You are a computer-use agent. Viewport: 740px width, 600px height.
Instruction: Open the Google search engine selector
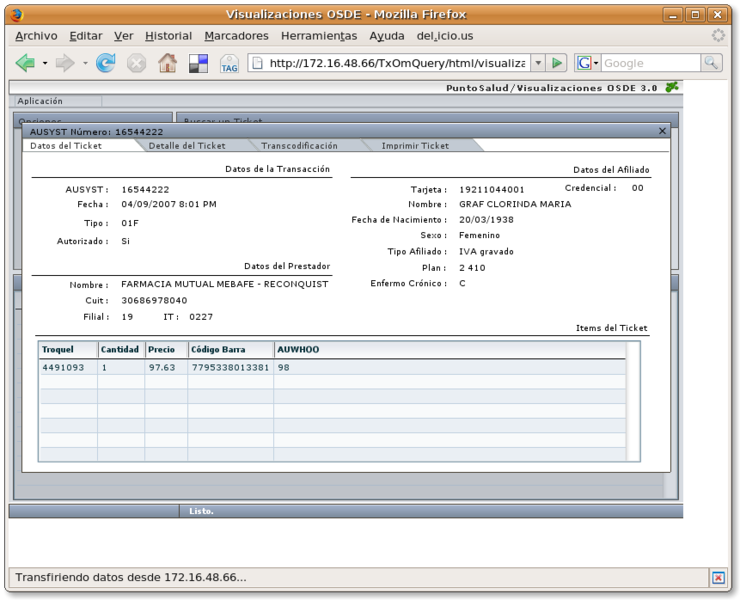[x=588, y=63]
